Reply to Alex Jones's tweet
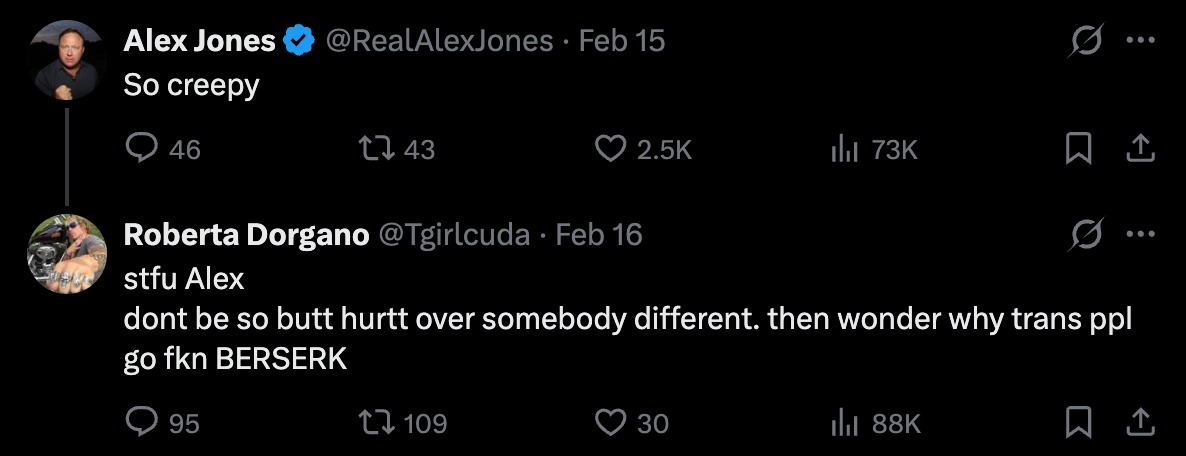 [140, 149]
